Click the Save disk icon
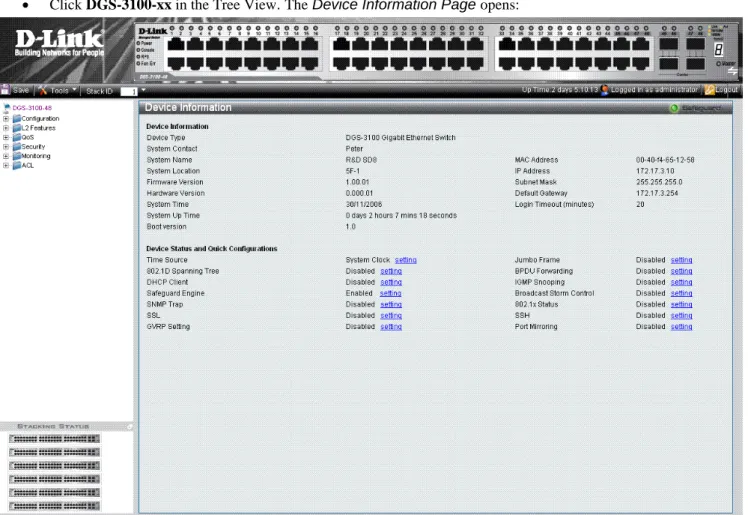748x515 pixels. click(5, 90)
